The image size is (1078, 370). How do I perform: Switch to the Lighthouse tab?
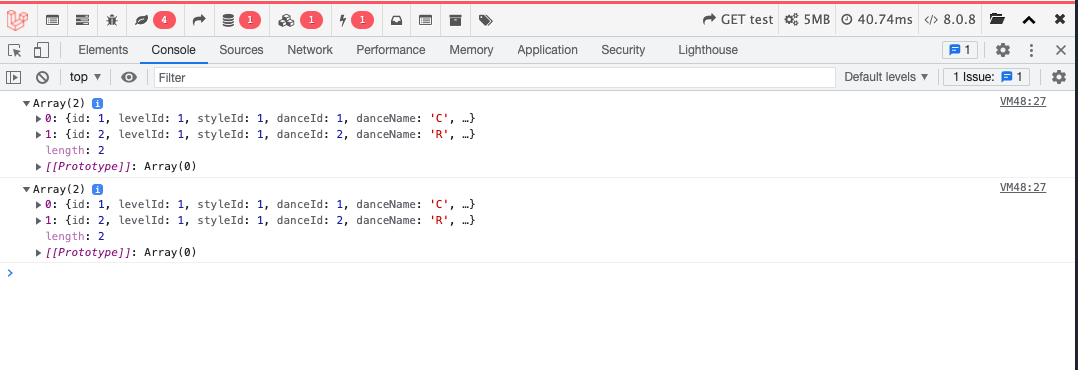pyautogui.click(x=708, y=50)
